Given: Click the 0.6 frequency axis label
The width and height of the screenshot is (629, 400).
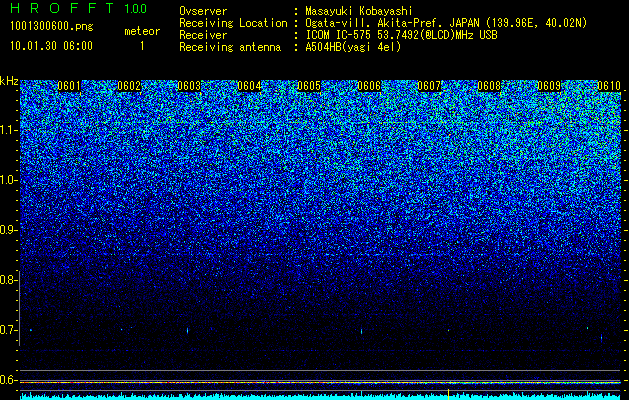Looking at the screenshot, I should [x=9, y=380].
